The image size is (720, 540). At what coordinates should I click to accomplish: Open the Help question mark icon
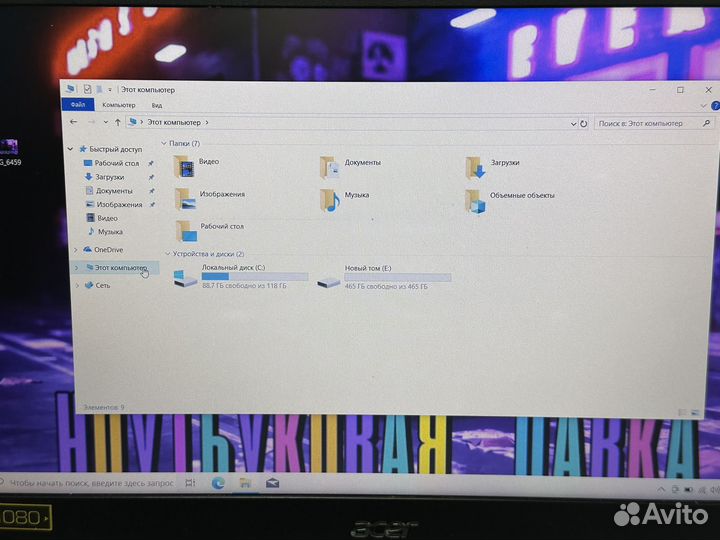(715, 106)
